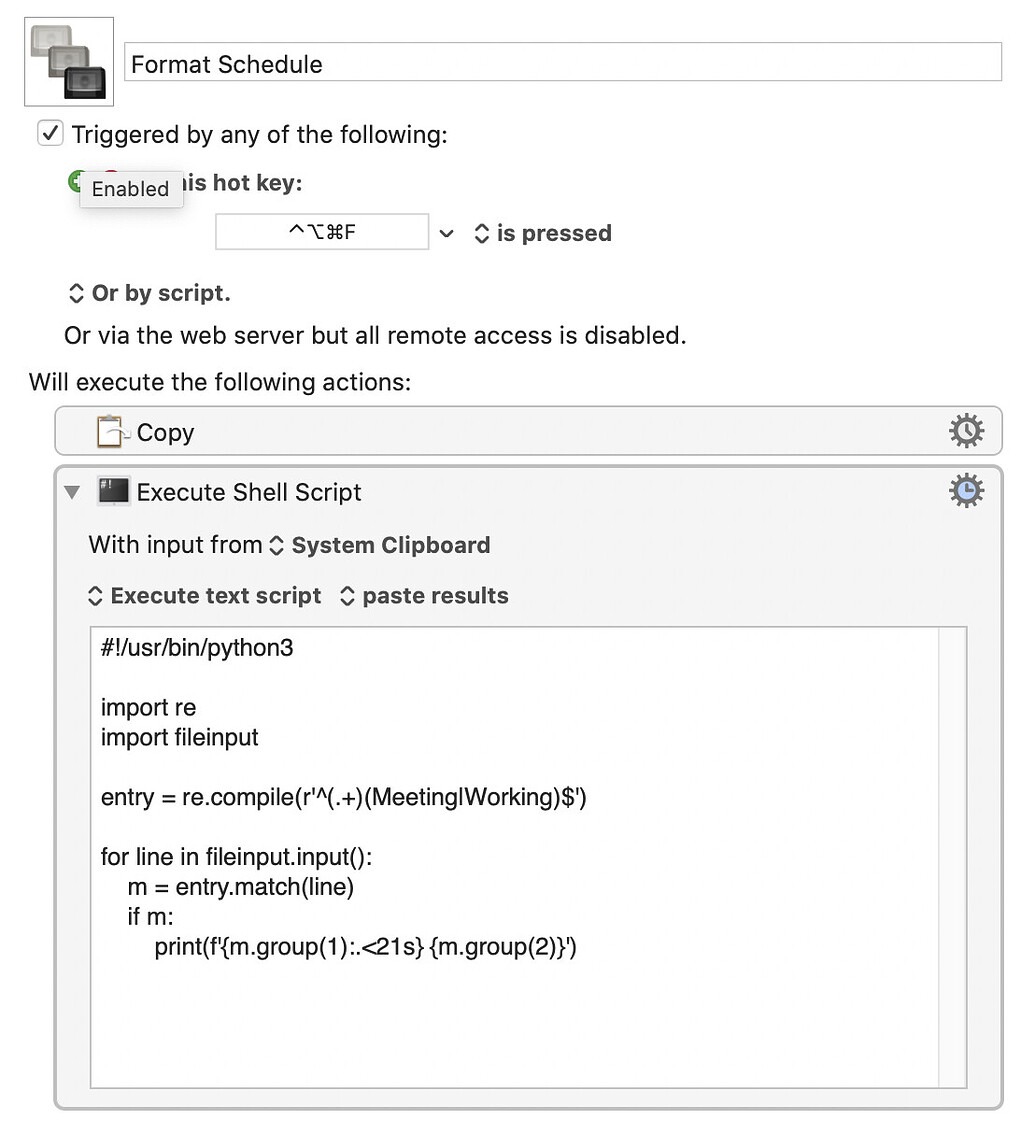
Task: Change the is pressed trigger option
Action: point(543,233)
